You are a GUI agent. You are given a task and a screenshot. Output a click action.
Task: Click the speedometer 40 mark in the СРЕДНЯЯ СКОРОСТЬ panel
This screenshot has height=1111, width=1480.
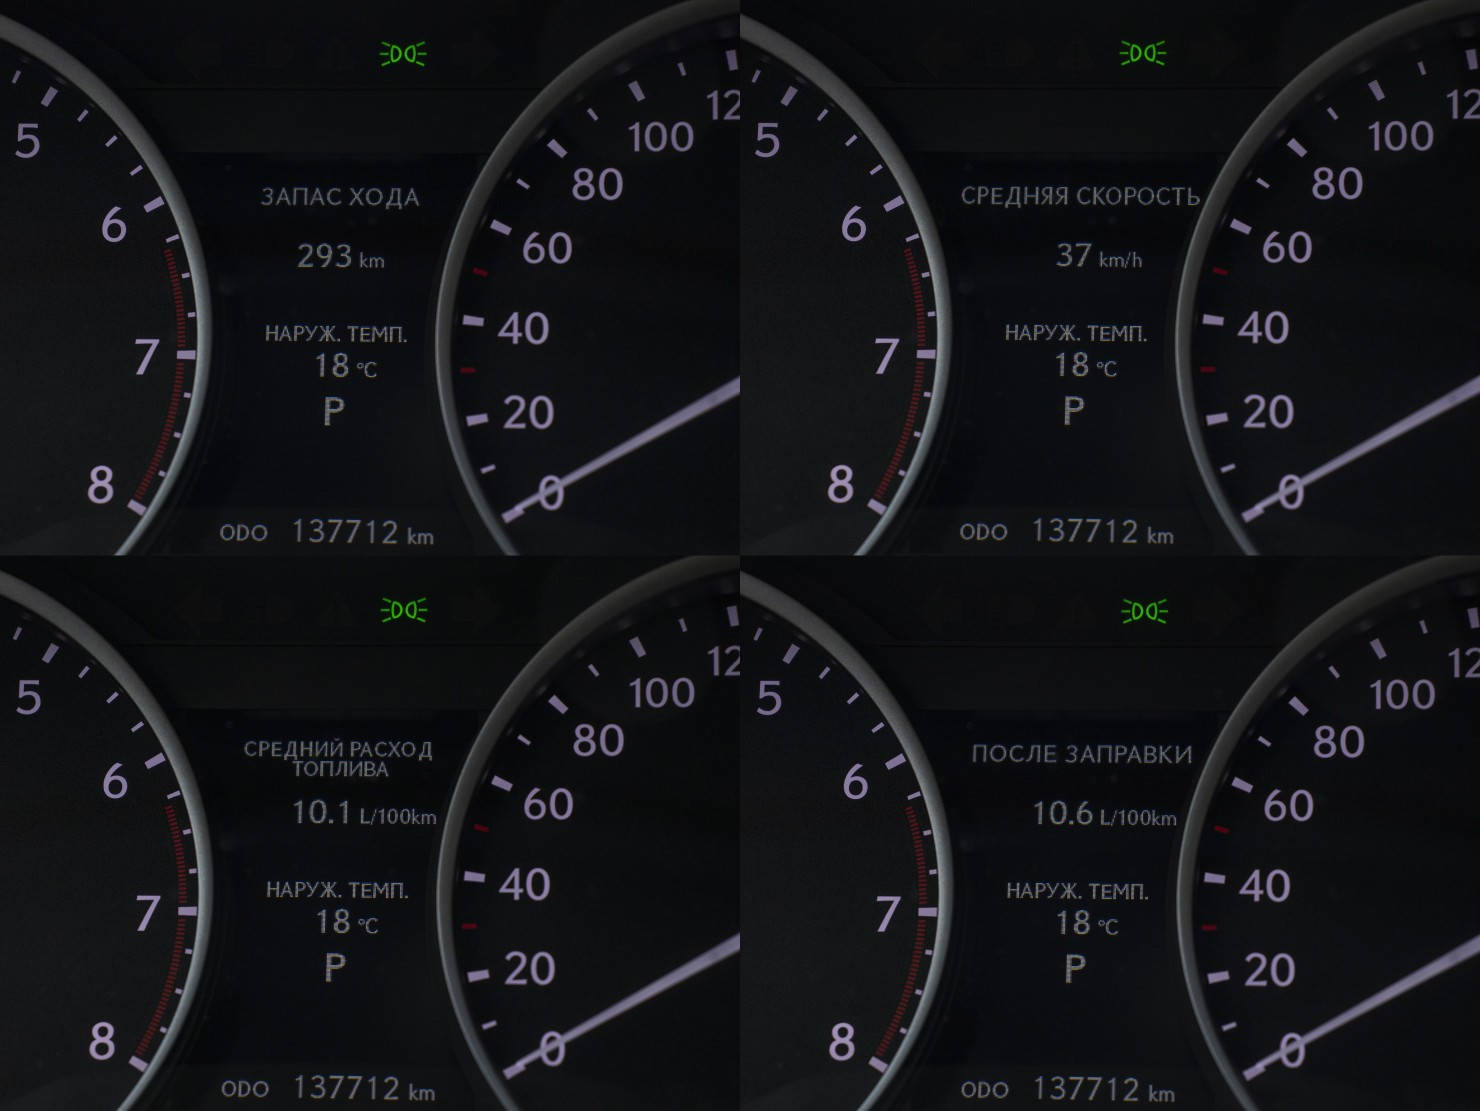pos(1264,328)
